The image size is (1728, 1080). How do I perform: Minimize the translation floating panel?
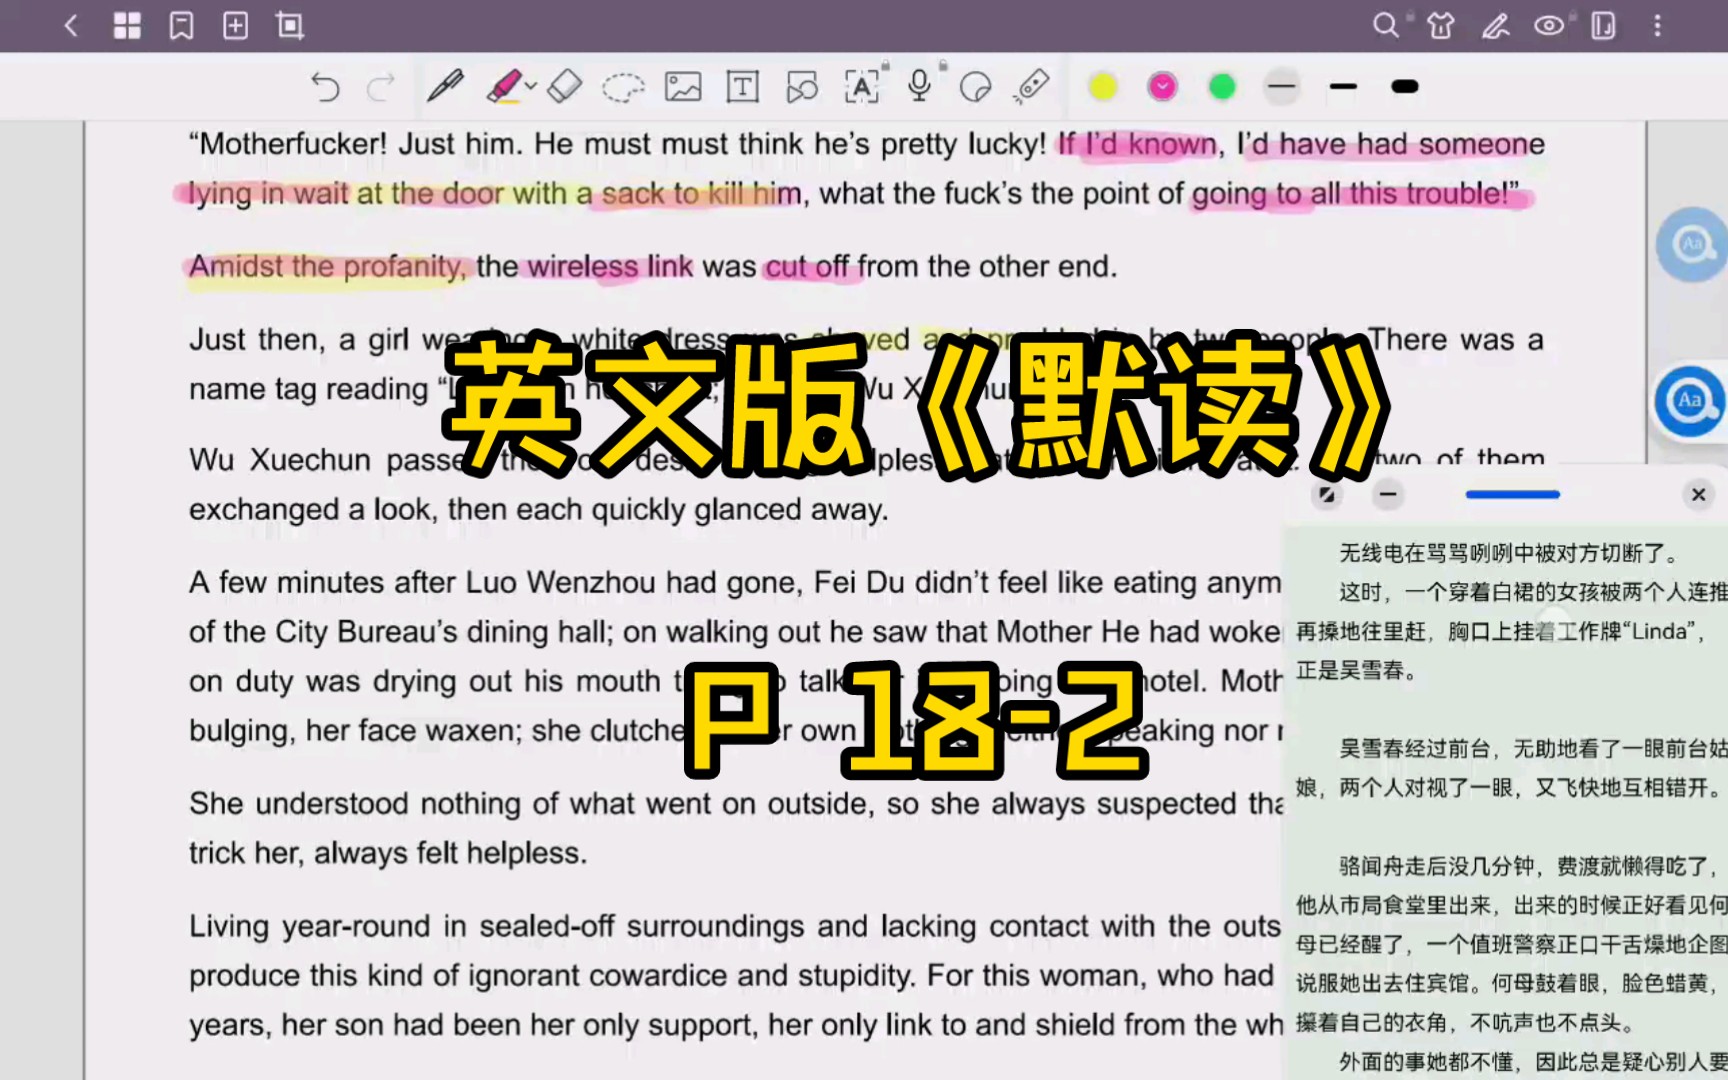click(1388, 494)
